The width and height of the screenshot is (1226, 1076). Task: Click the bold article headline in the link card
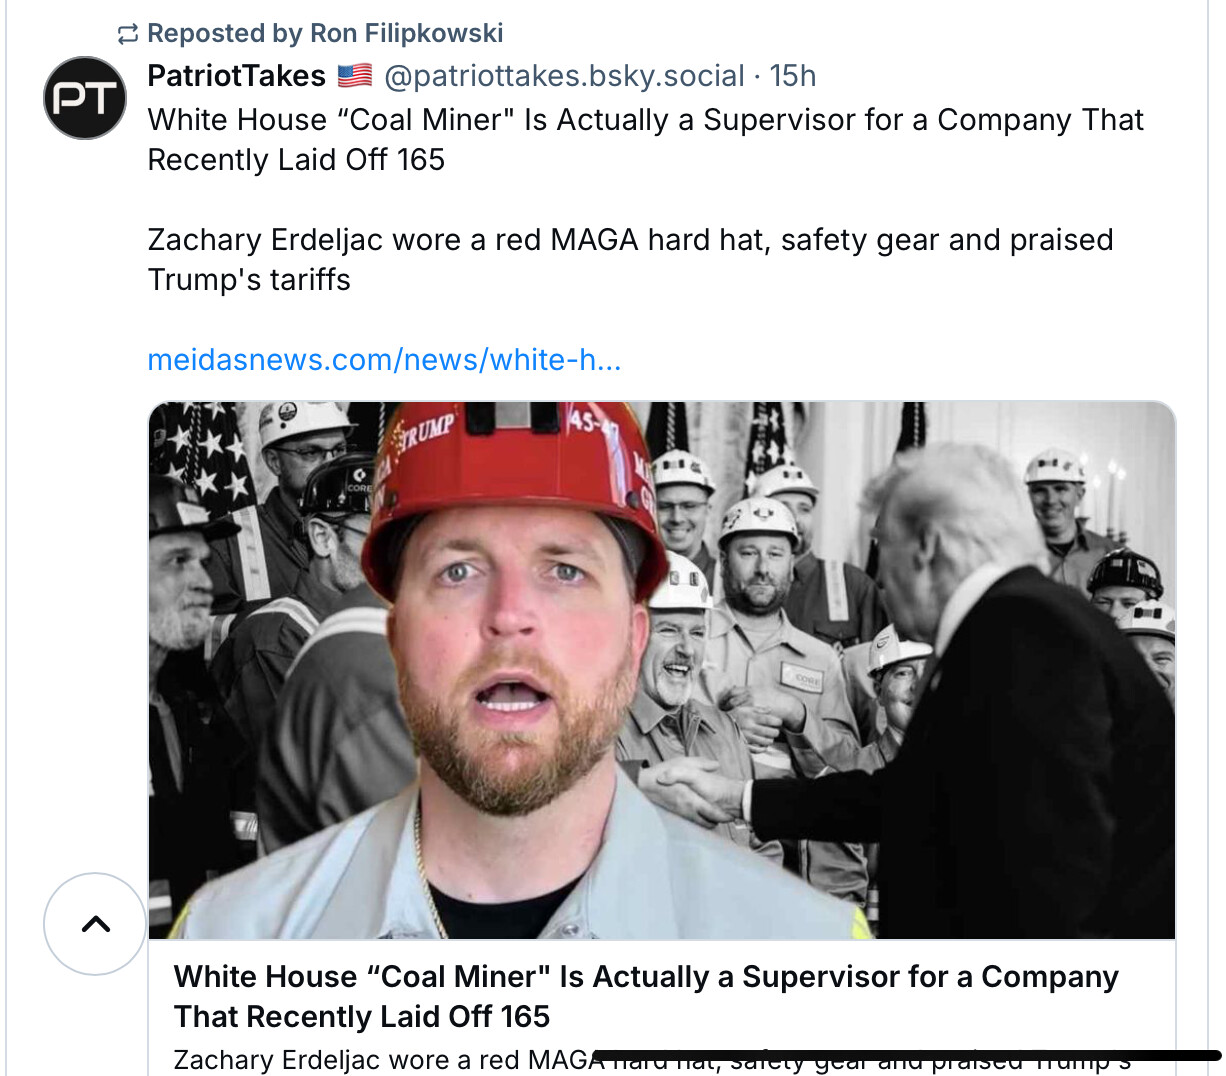click(645, 996)
